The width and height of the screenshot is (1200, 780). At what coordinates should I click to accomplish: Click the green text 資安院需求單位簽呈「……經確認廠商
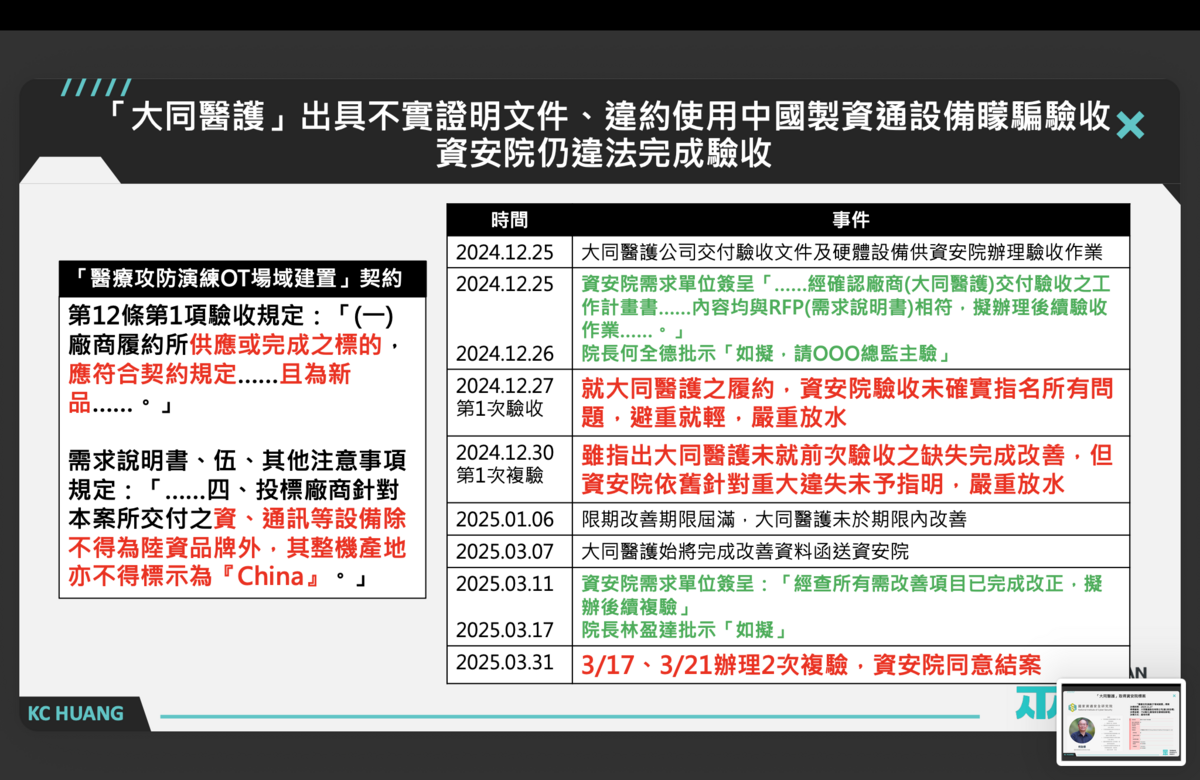tap(848, 306)
